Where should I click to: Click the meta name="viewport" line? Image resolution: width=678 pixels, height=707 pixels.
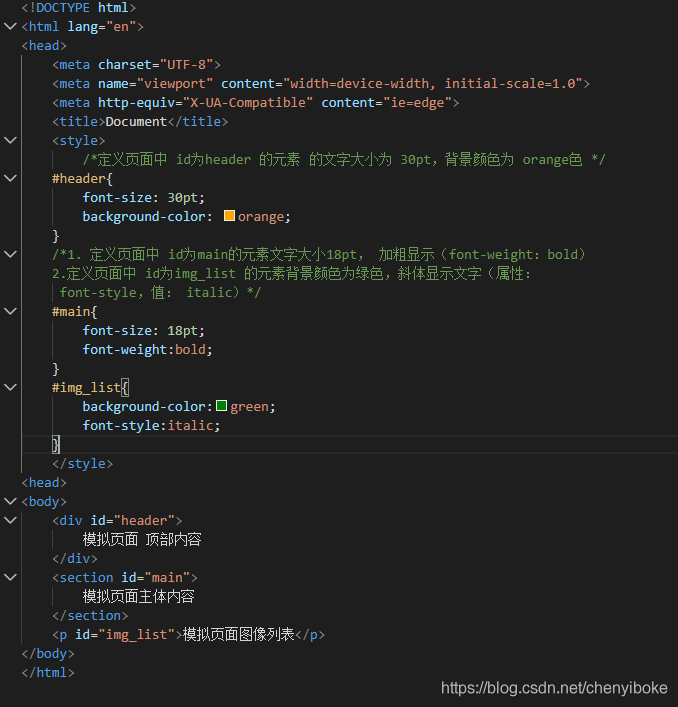pos(321,84)
